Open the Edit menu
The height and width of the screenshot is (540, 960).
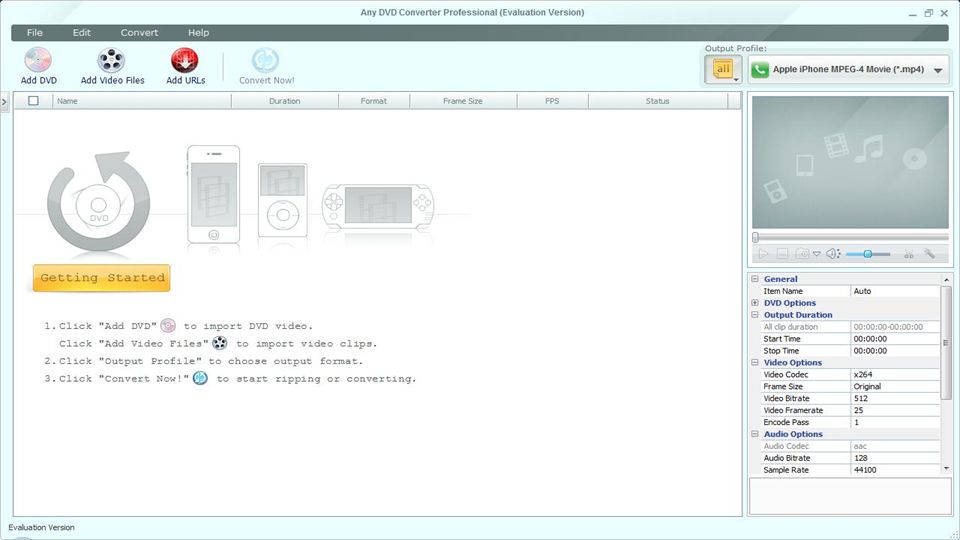point(81,32)
